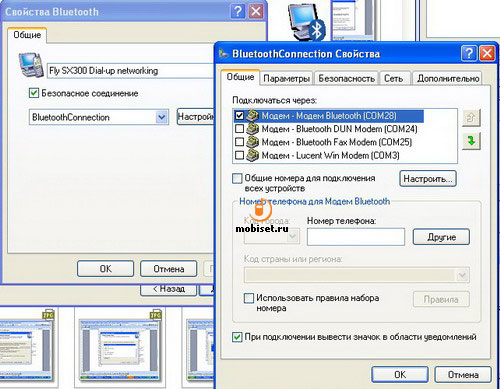Click the modem icon of Модем Bluetooth (COM28)

pos(252,116)
